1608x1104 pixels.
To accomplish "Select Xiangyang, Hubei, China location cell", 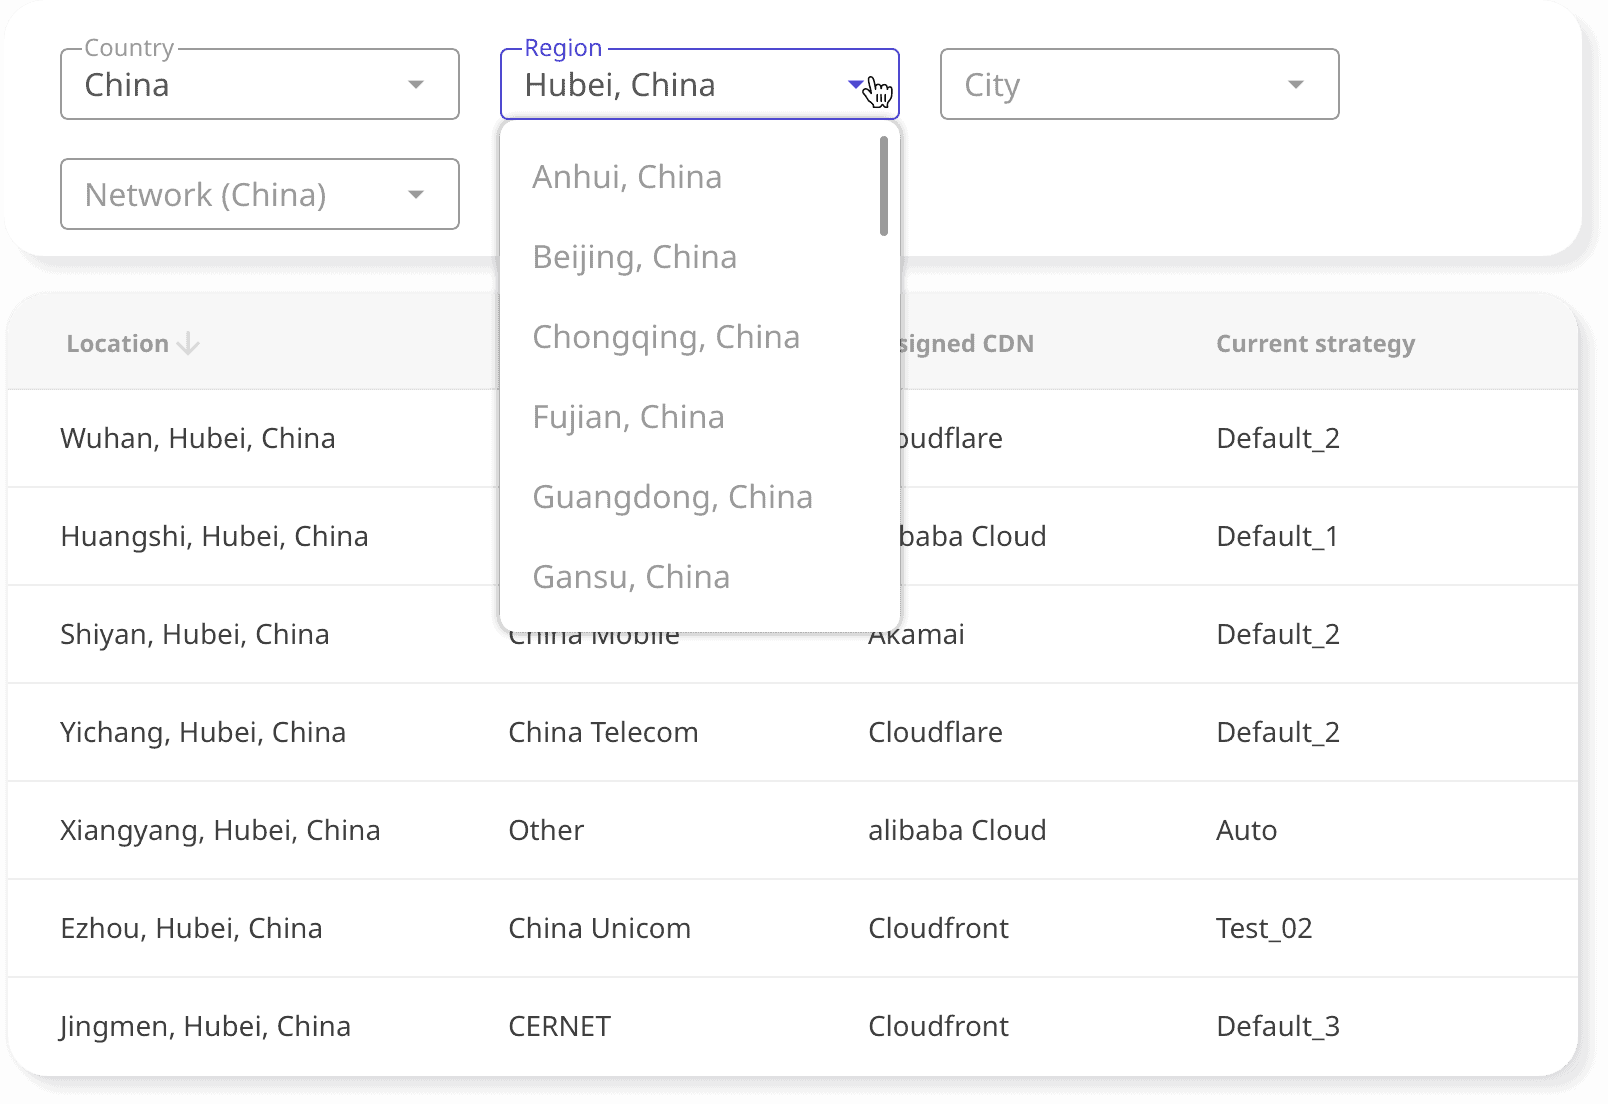I will [220, 830].
